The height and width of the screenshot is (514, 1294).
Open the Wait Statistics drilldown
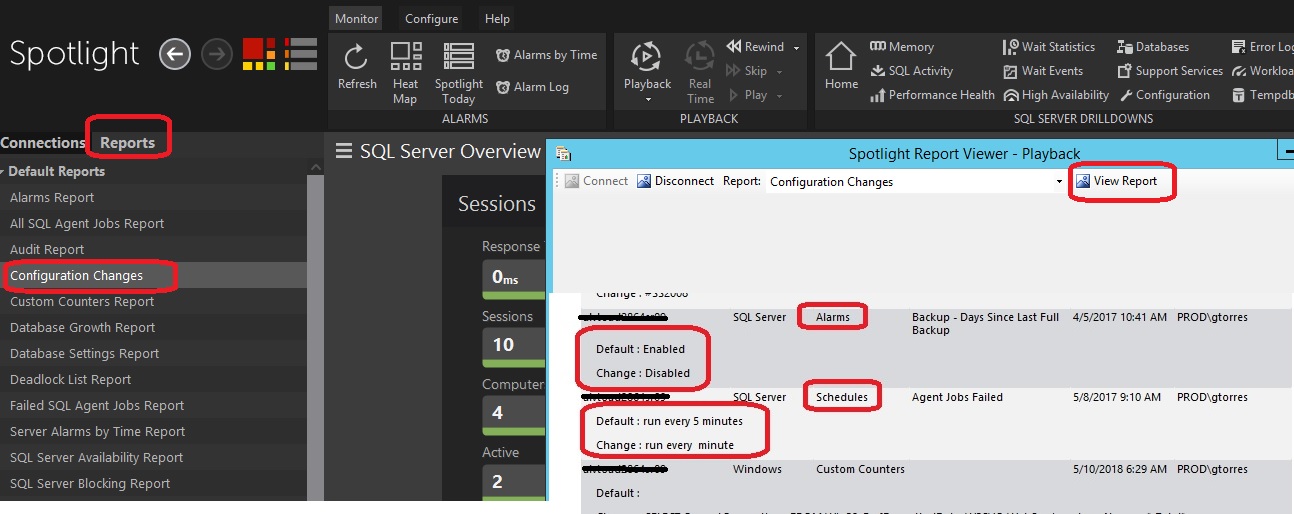coord(1049,47)
